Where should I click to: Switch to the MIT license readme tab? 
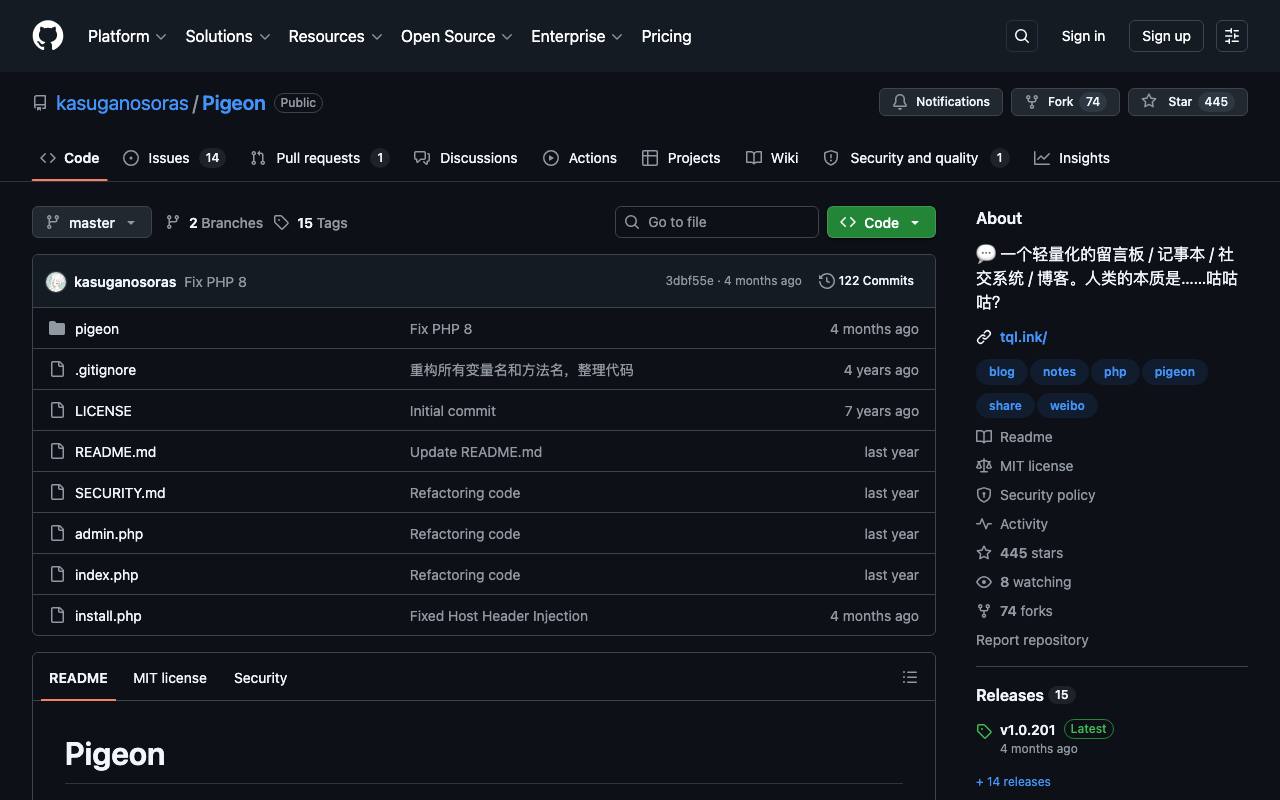click(170, 678)
